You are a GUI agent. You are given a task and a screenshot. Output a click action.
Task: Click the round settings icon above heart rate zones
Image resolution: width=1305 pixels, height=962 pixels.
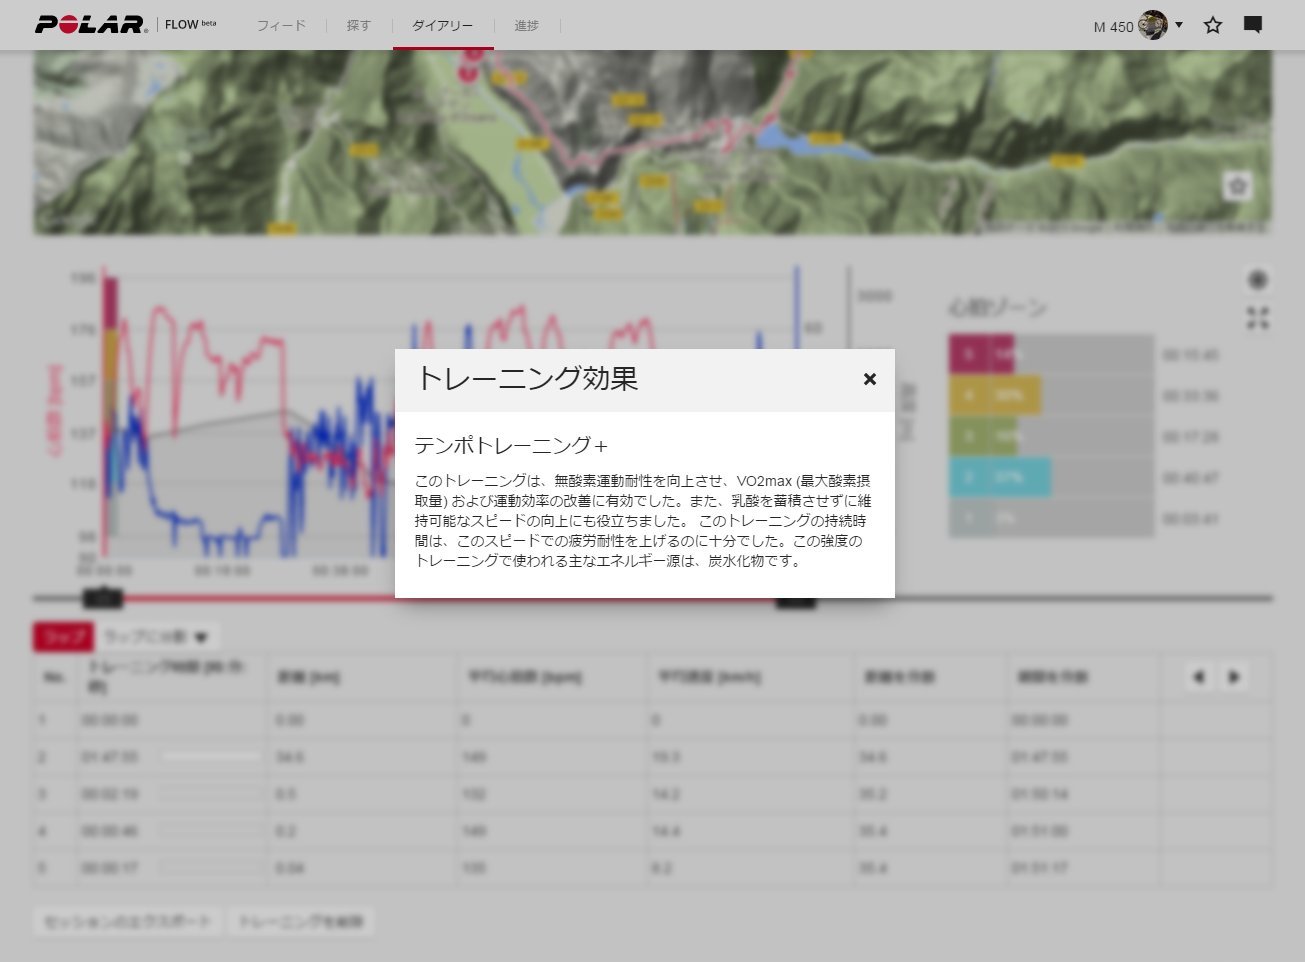(x=1257, y=280)
